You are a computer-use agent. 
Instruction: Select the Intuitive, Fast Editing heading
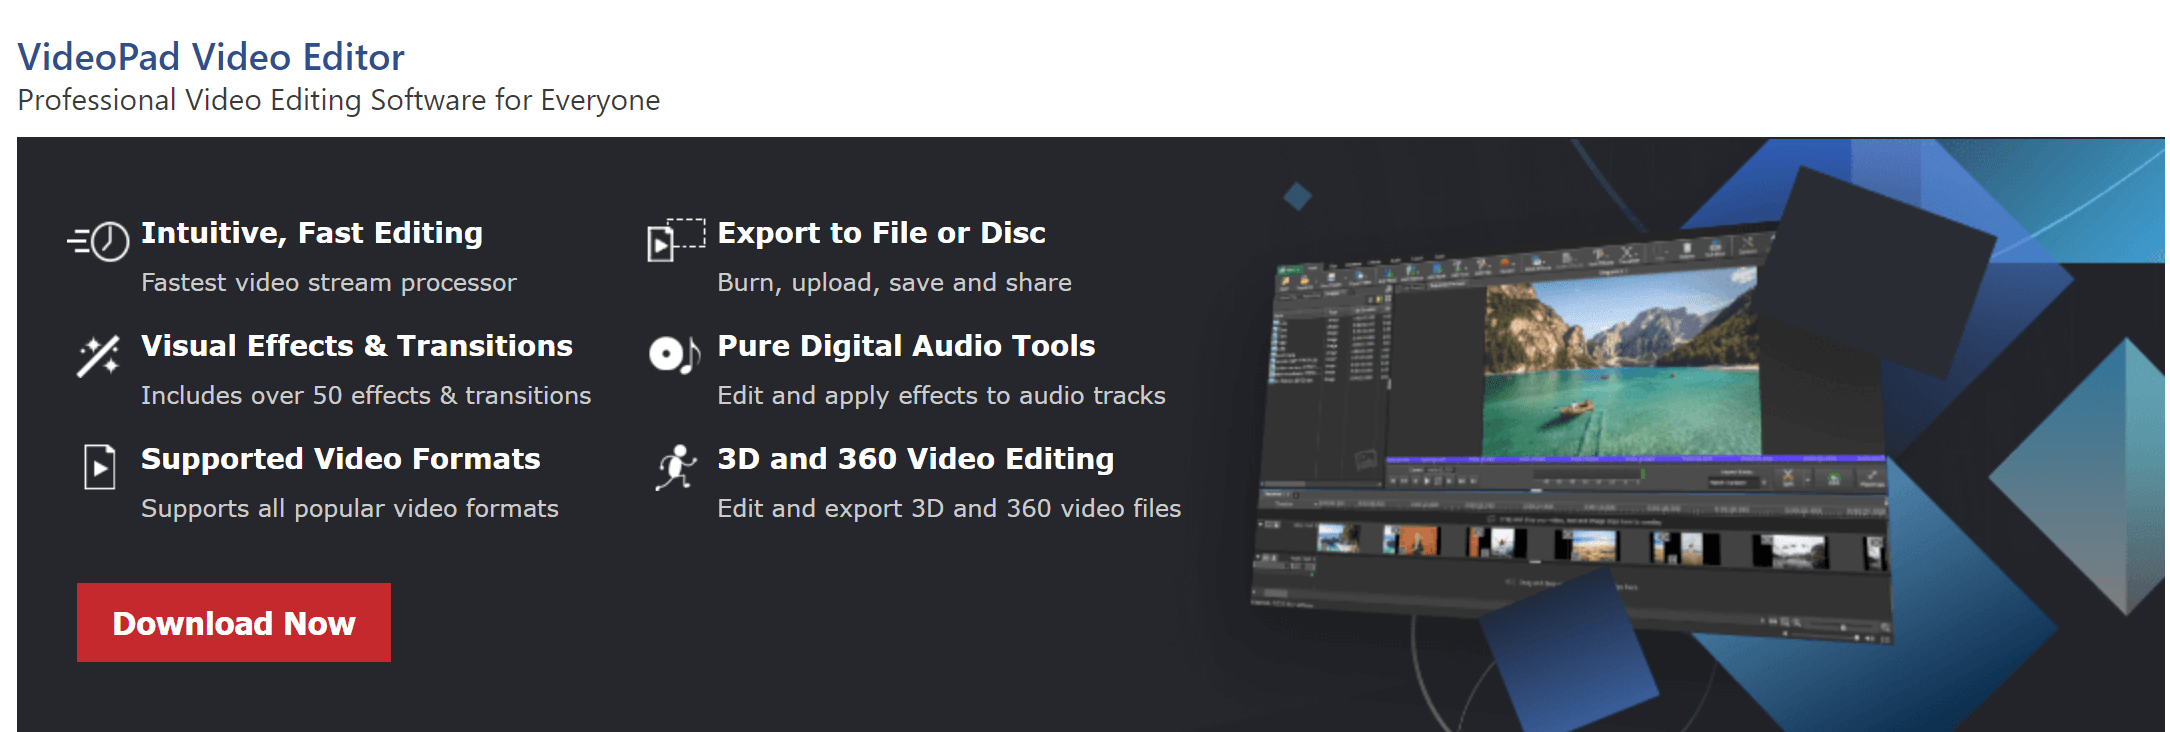tap(312, 233)
